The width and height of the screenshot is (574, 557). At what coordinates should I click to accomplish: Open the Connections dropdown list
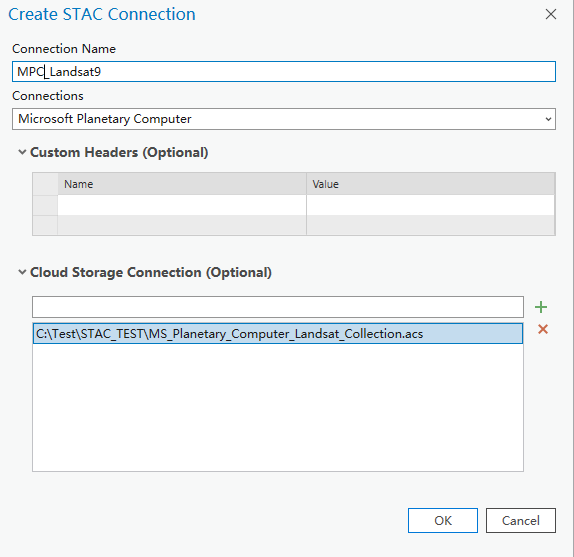(x=548, y=119)
